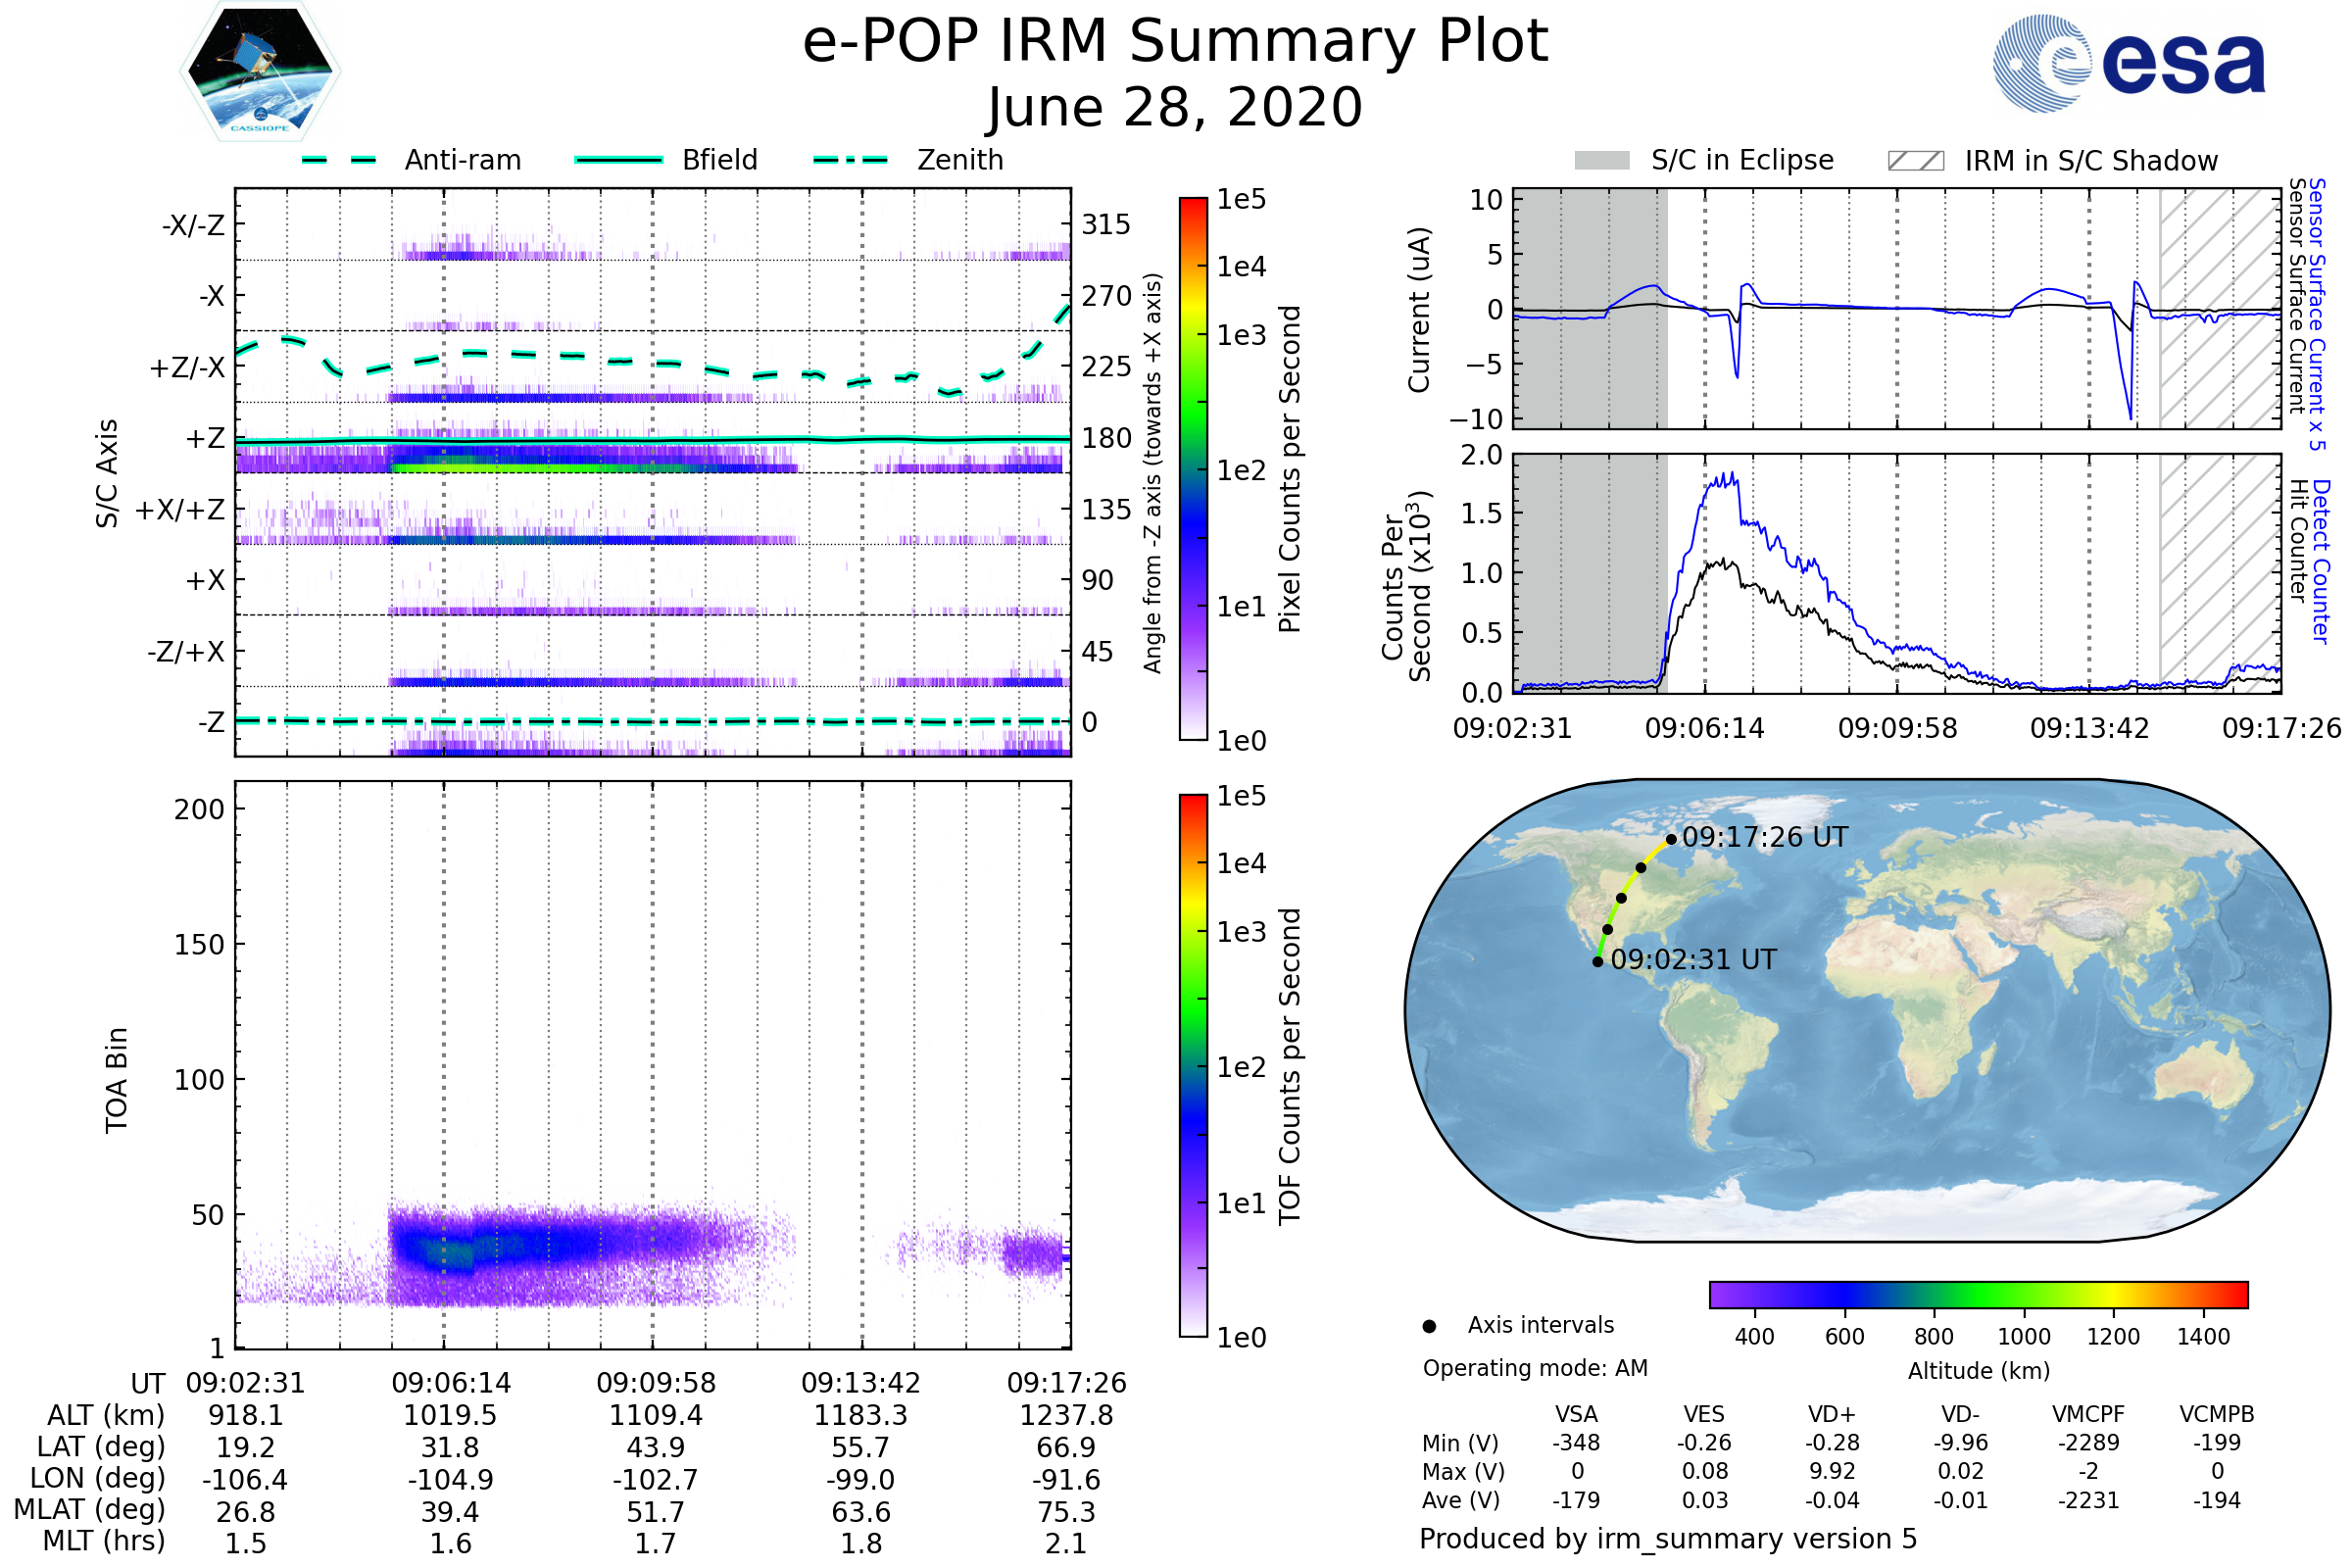Click the ESA logo
This screenshot has height=1568, width=2352.
click(2128, 63)
